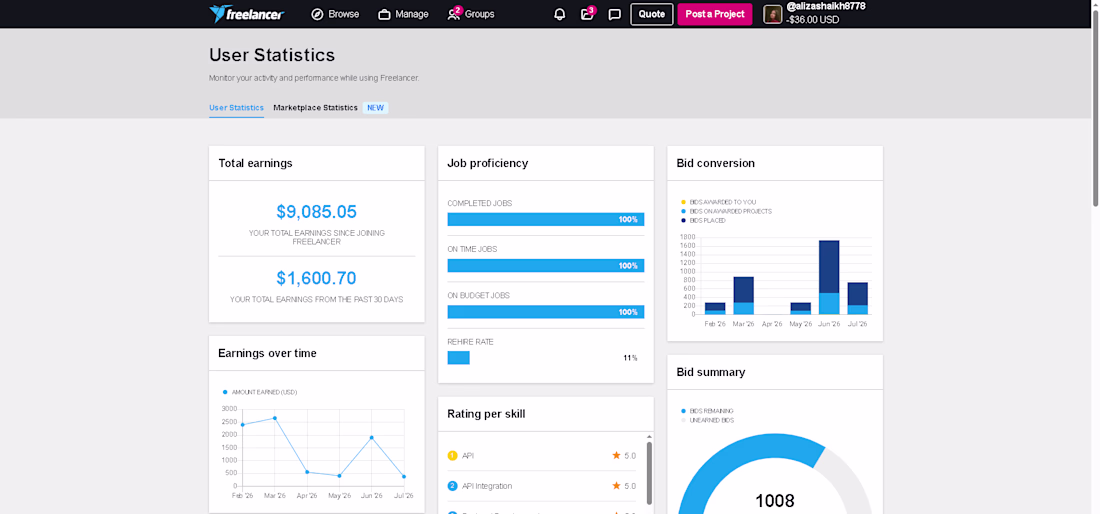Image resolution: width=1100 pixels, height=514 pixels.
Task: Toggle Bids Awarded To You legend
Action: (719, 202)
